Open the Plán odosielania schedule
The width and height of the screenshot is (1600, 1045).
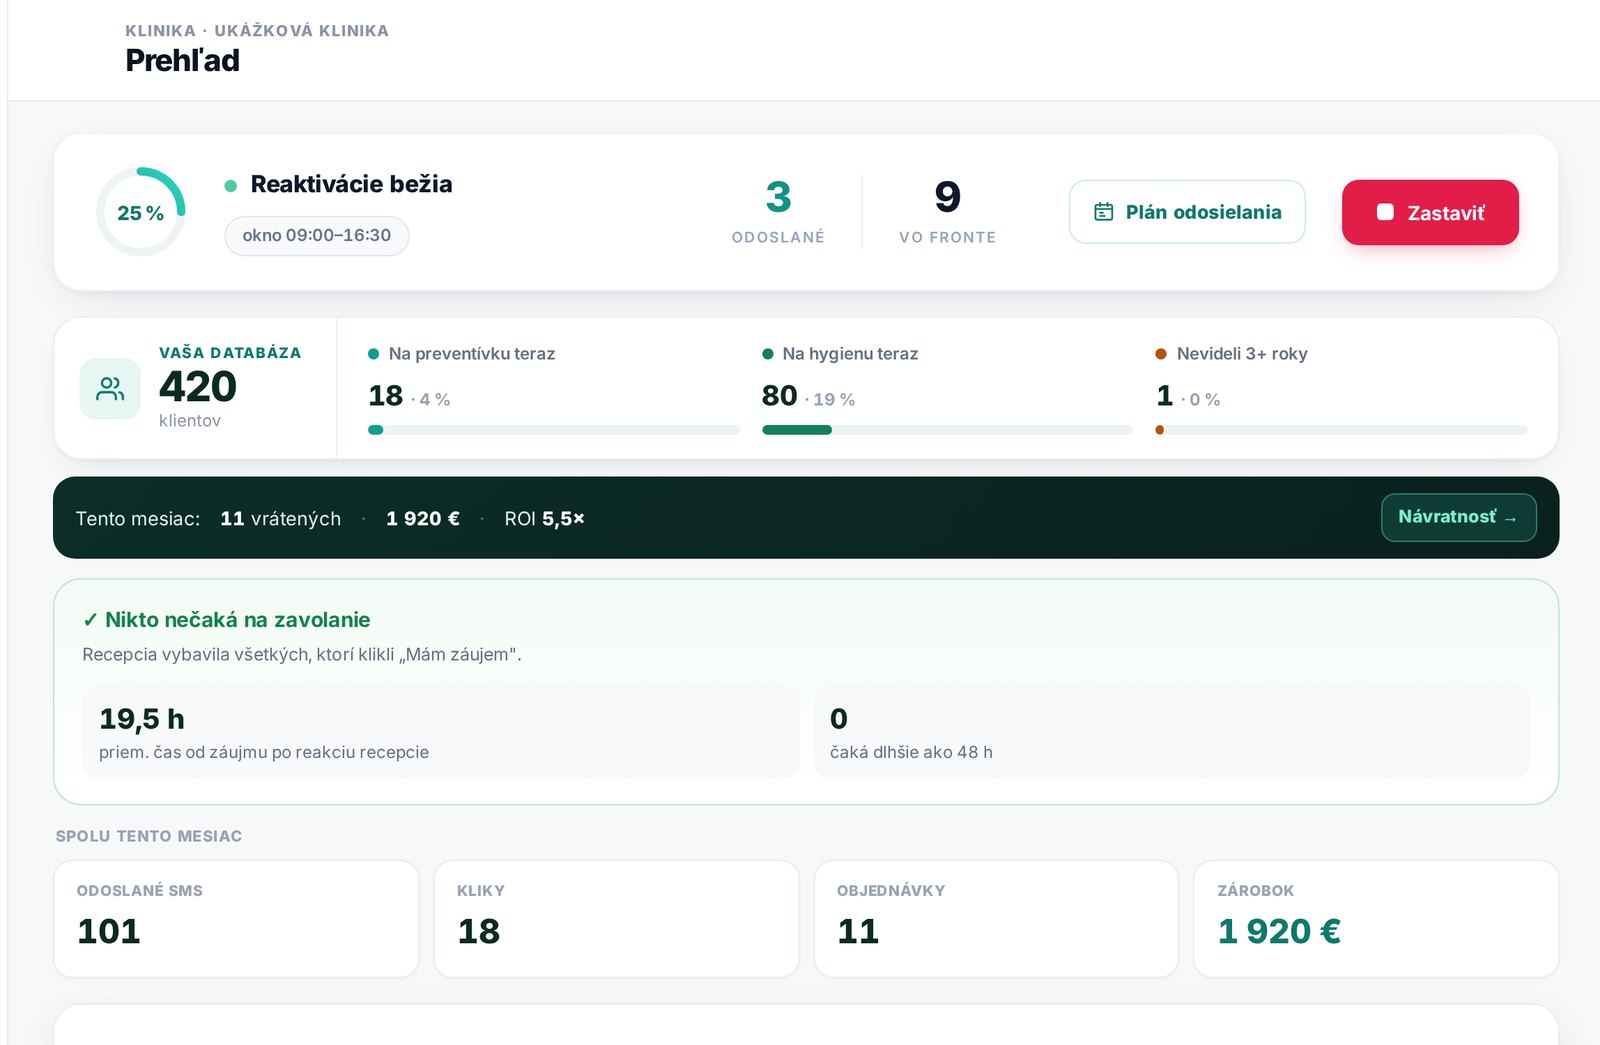tap(1187, 212)
